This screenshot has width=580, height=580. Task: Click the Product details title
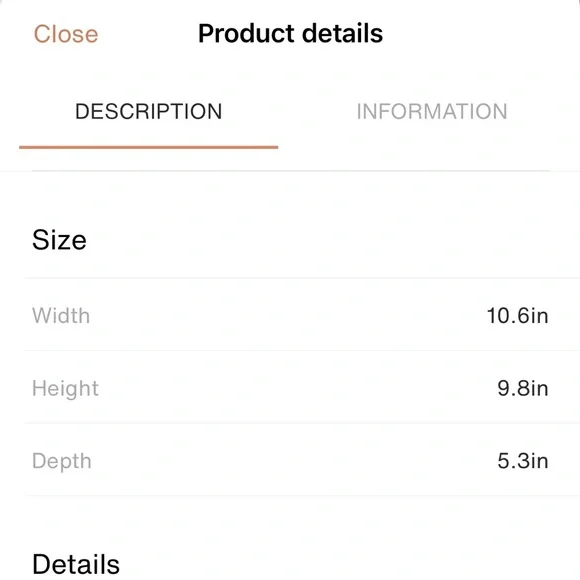point(290,33)
